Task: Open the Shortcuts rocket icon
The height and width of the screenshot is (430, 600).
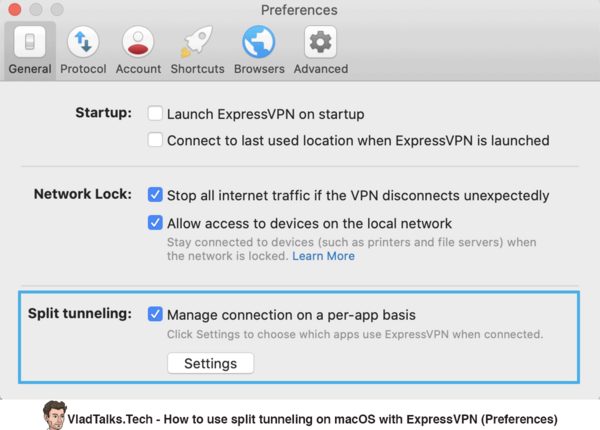Action: pyautogui.click(x=197, y=41)
